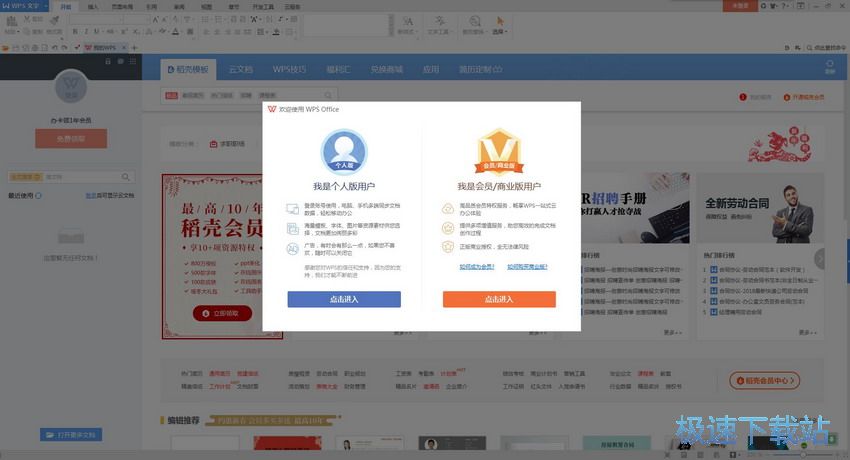Click the text highlight color button
850x460 pixels.
tap(162, 32)
